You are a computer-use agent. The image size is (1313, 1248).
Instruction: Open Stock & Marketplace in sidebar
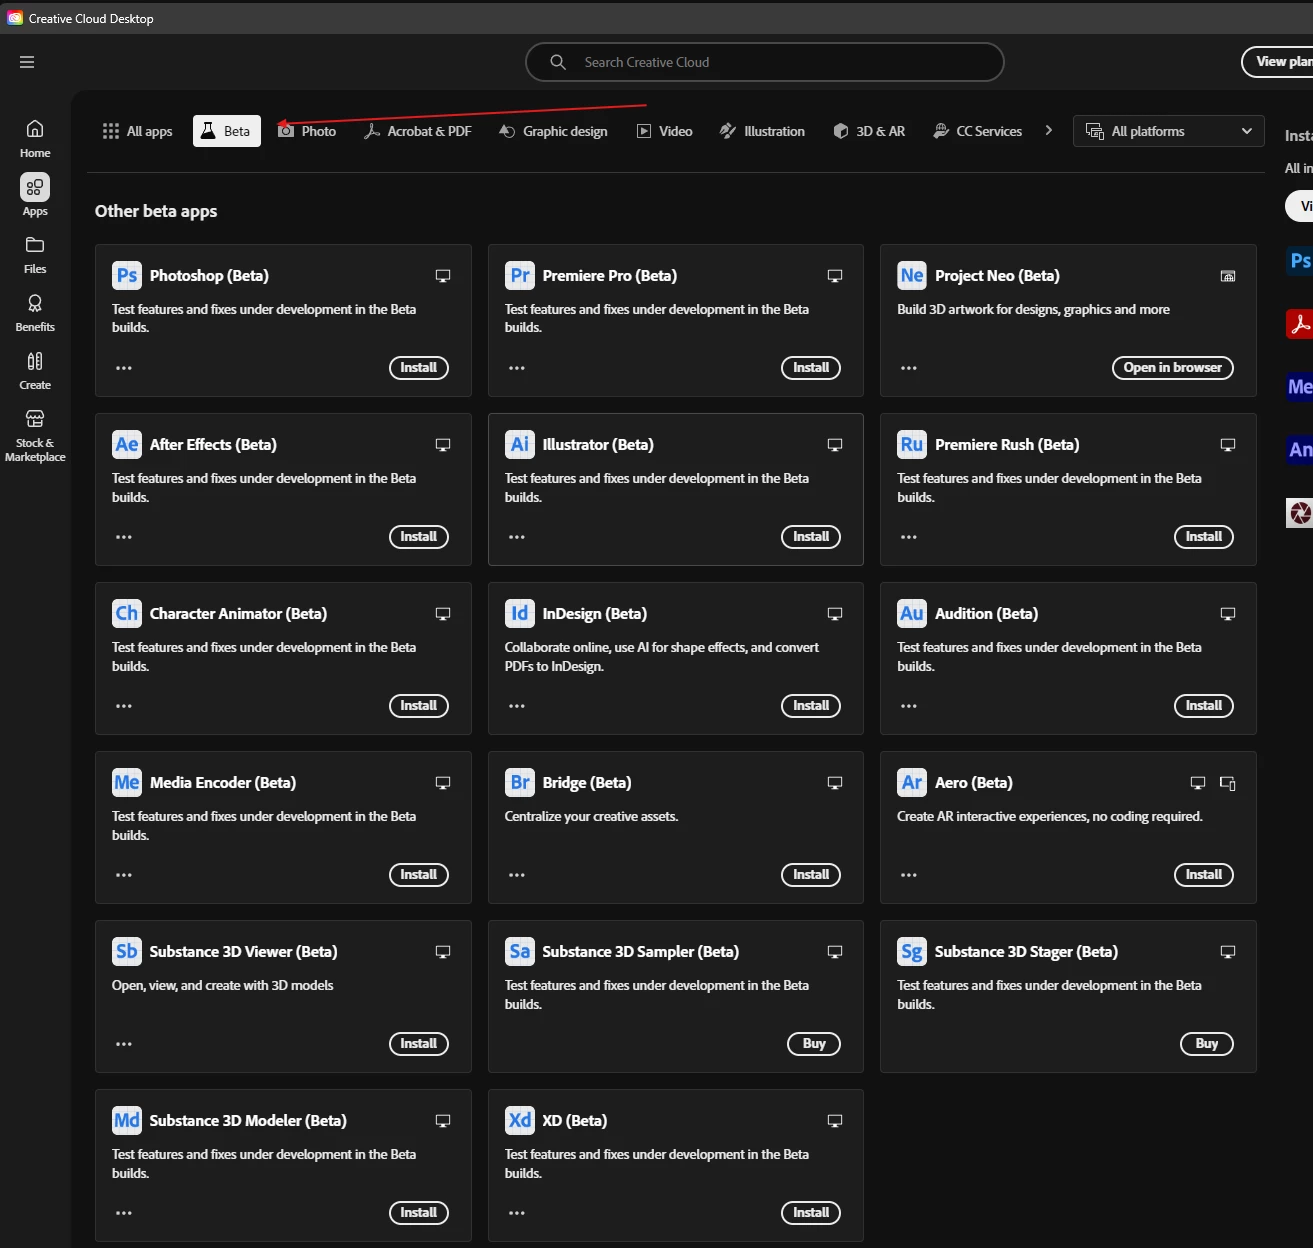click(35, 435)
